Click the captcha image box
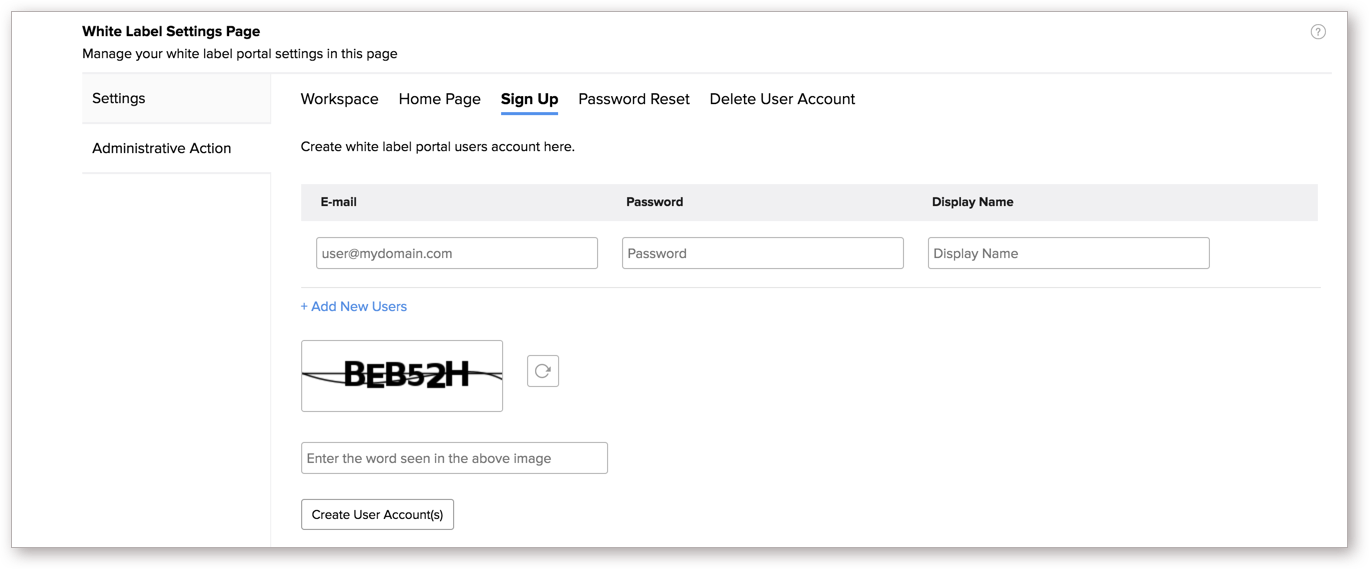The width and height of the screenshot is (1369, 569). click(x=402, y=376)
